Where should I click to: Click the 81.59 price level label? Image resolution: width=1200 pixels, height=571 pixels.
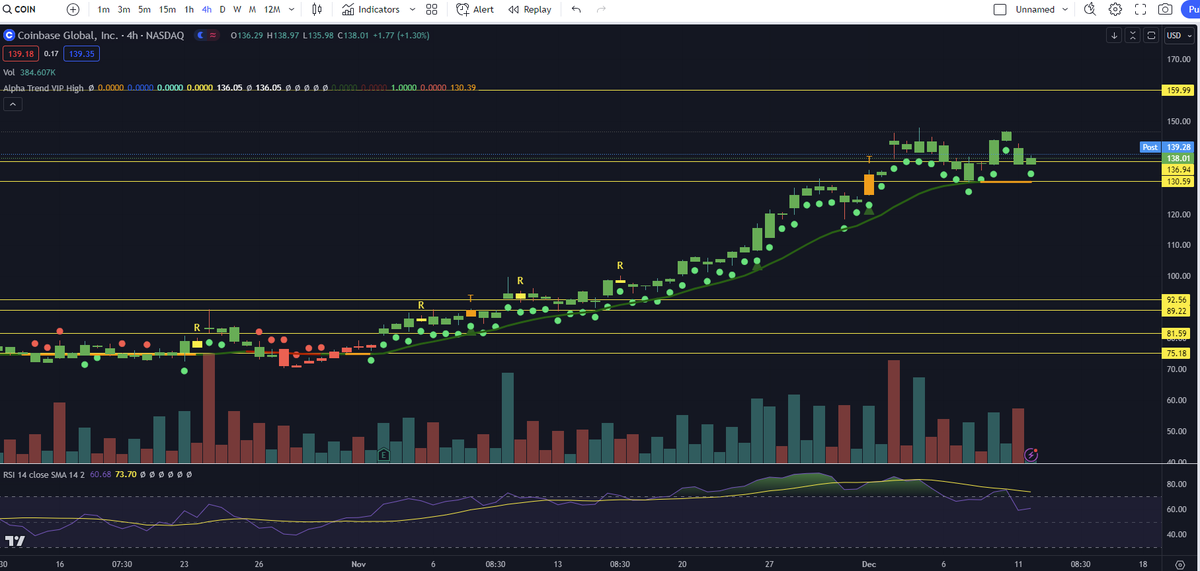coord(1178,333)
